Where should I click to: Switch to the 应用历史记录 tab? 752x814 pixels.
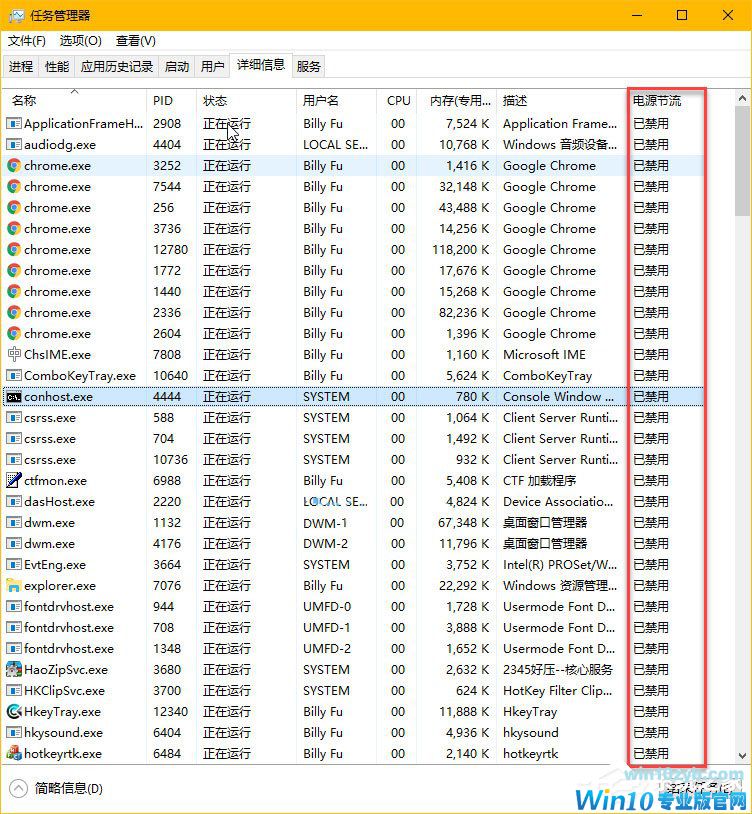point(117,66)
